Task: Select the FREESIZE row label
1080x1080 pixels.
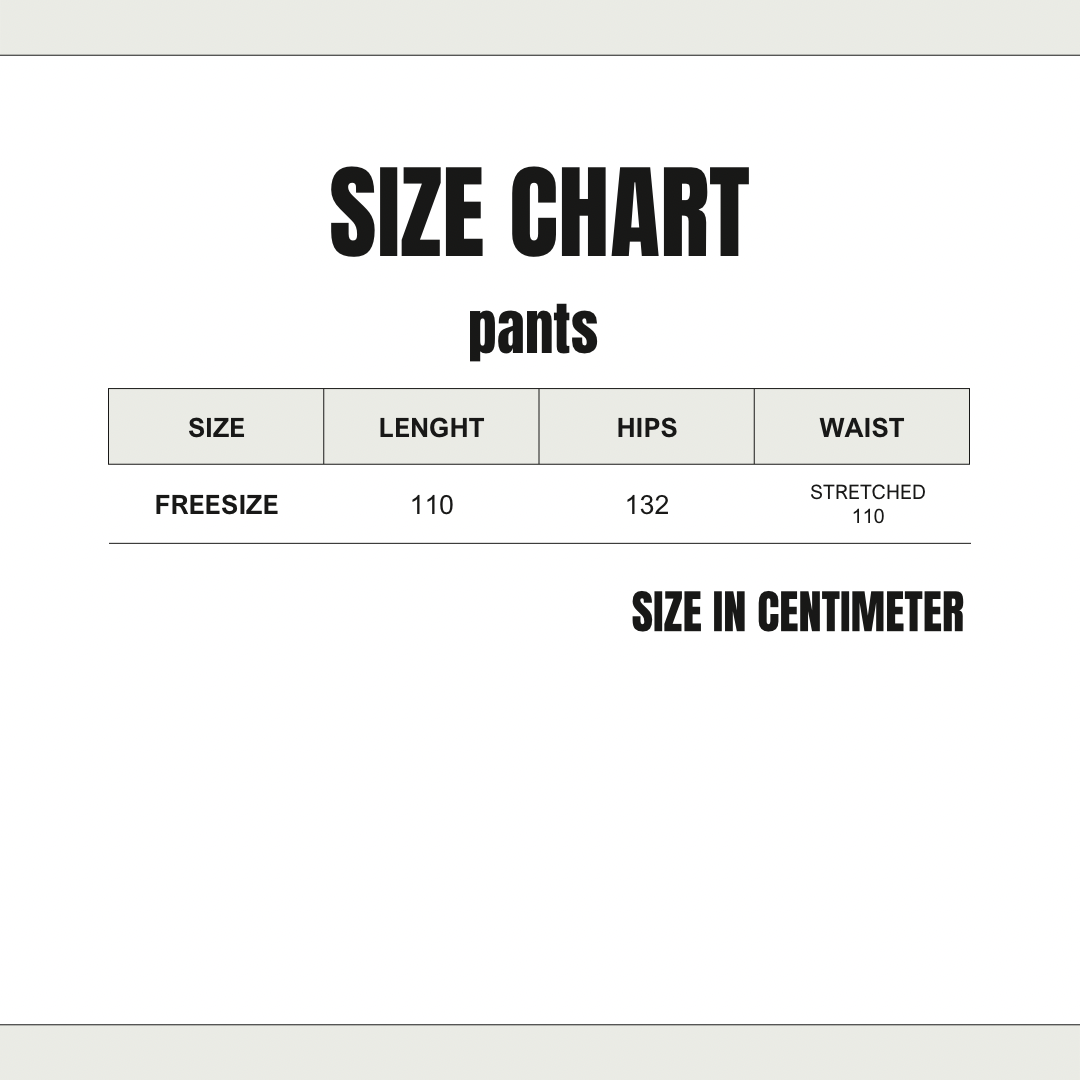Action: click(216, 505)
